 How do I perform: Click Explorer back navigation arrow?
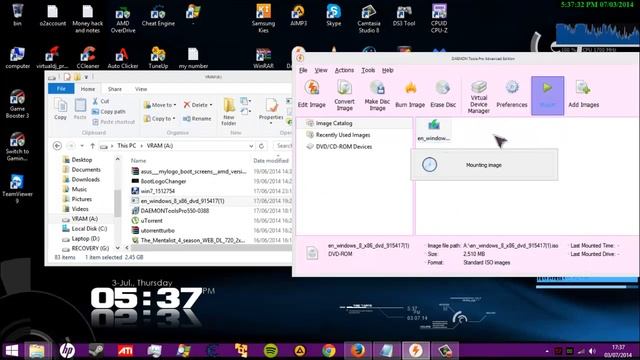click(x=58, y=146)
